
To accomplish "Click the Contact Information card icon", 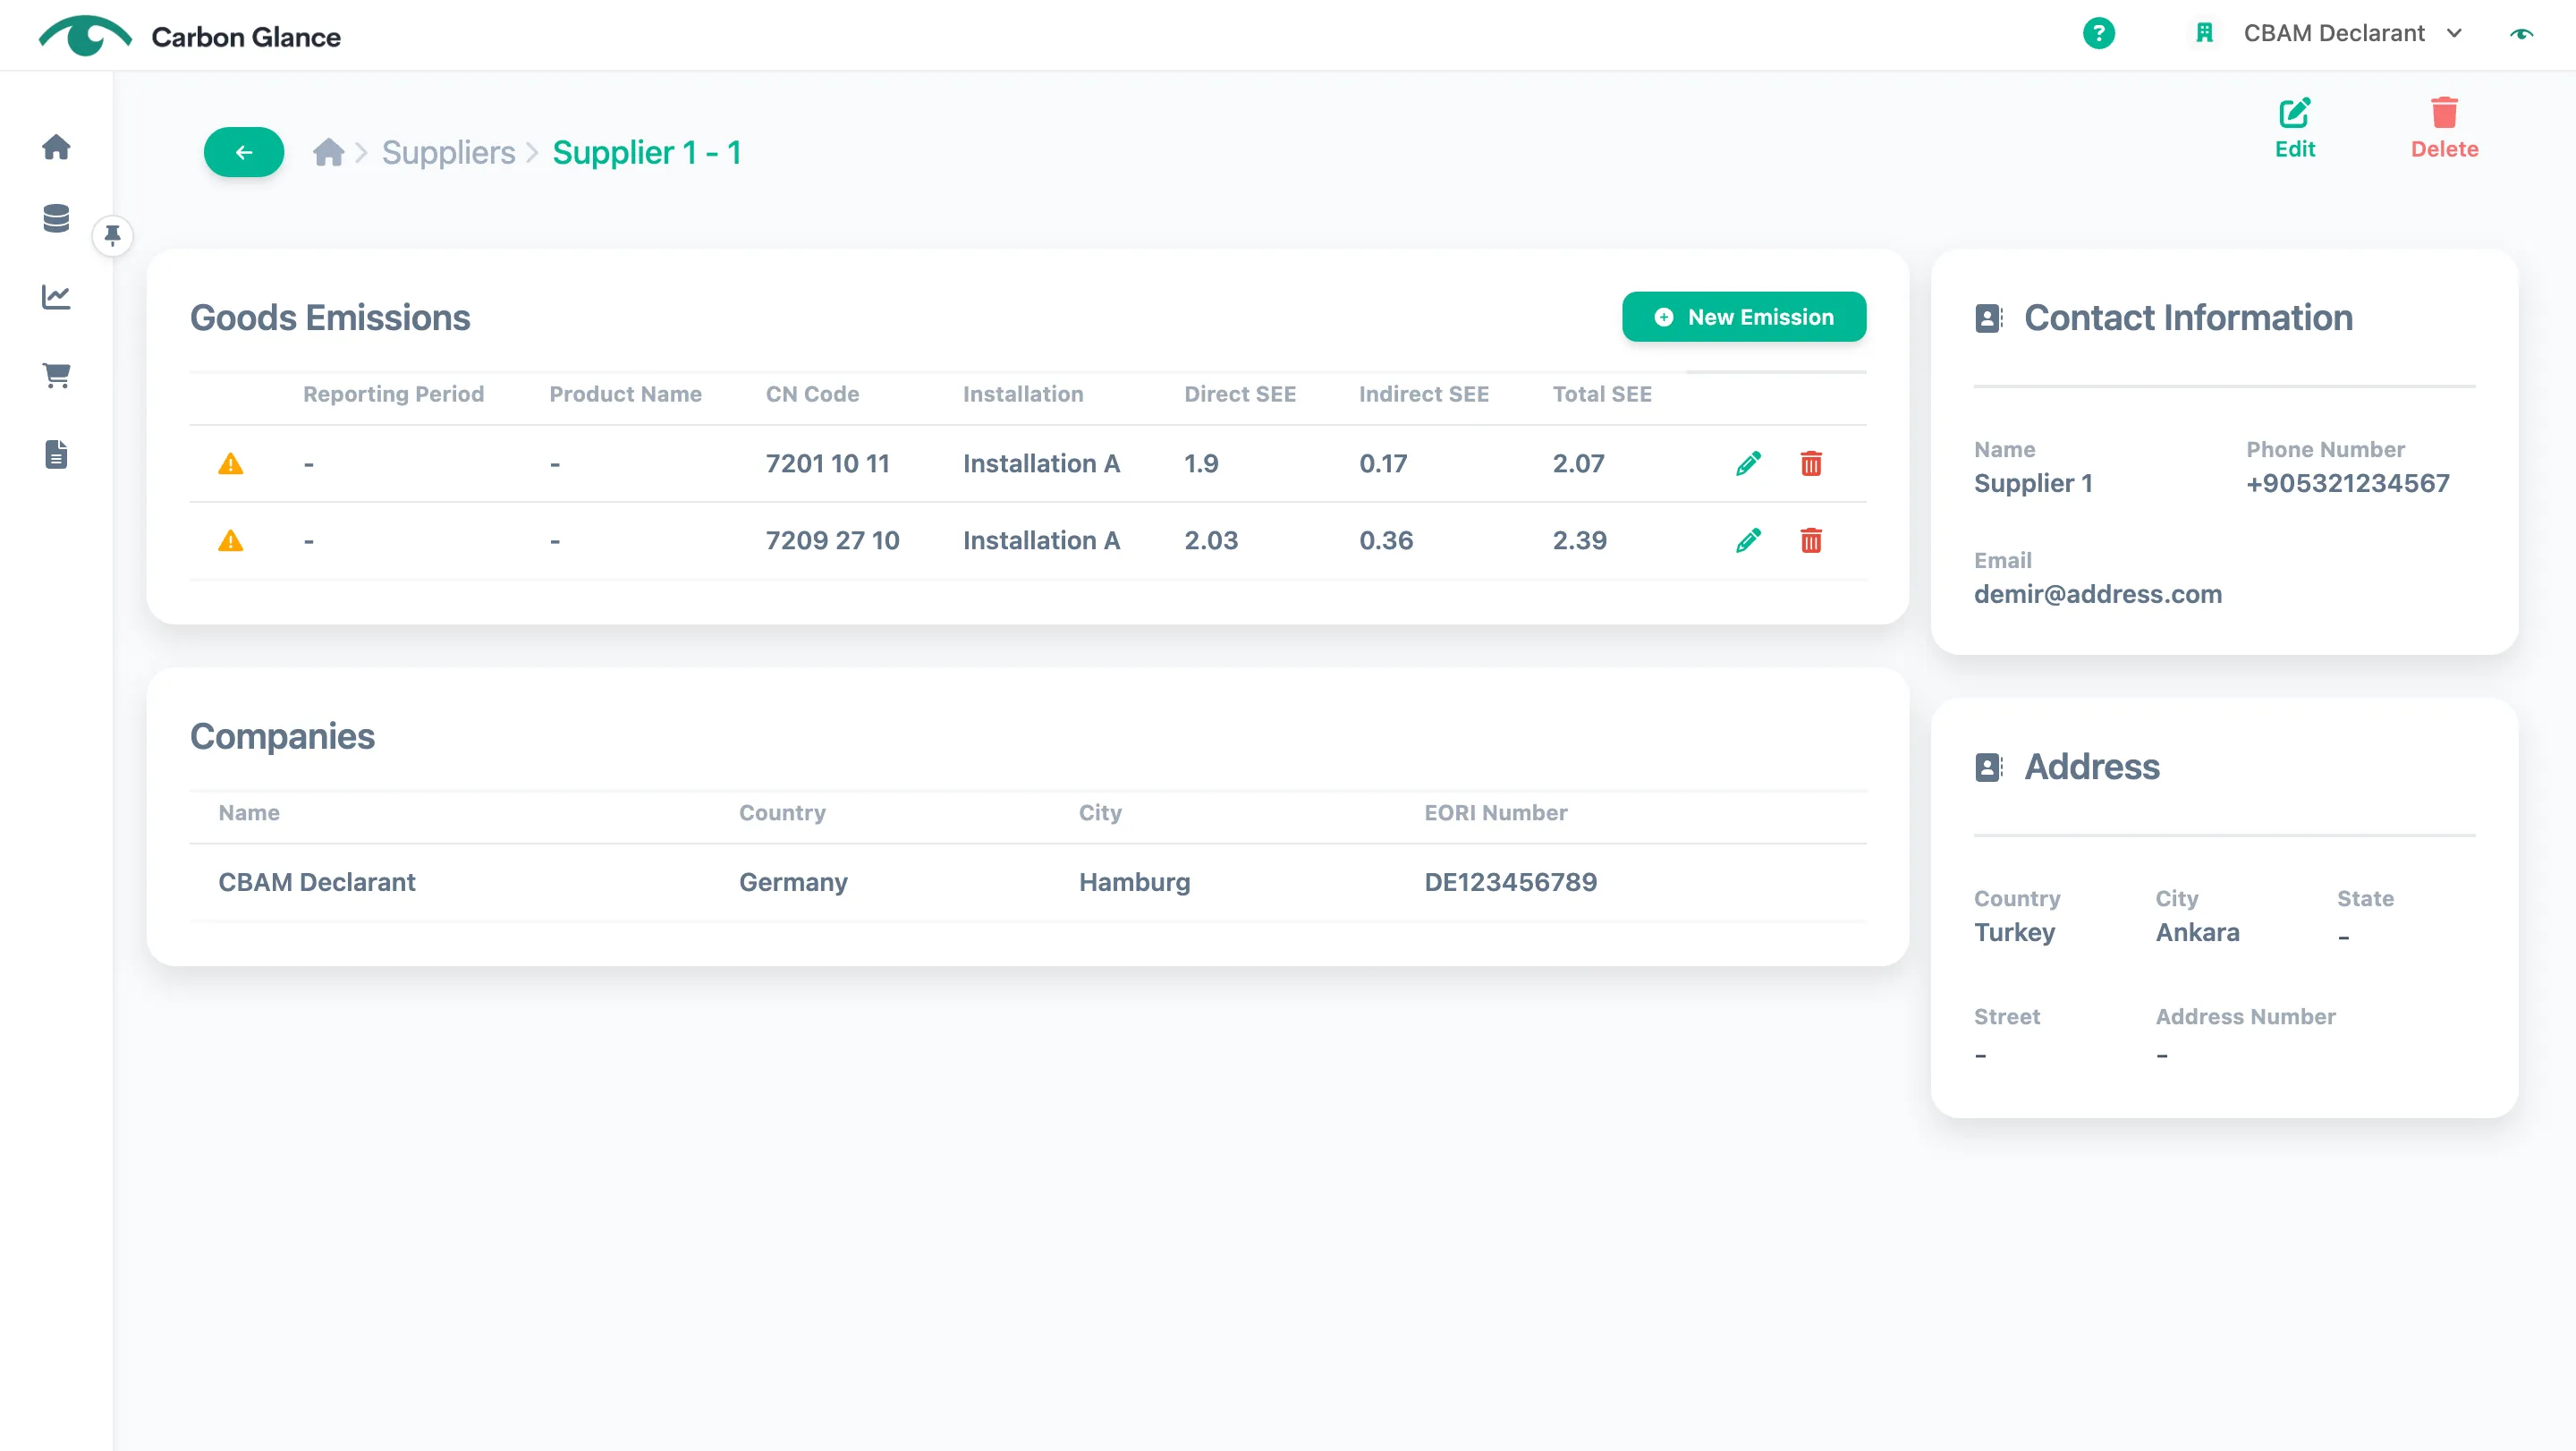I will (x=1988, y=318).
